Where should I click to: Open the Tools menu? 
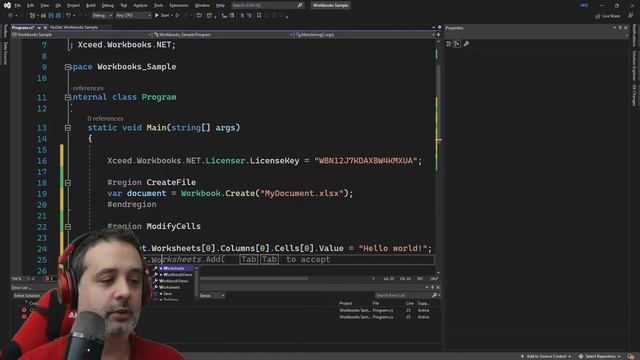coord(158,5)
